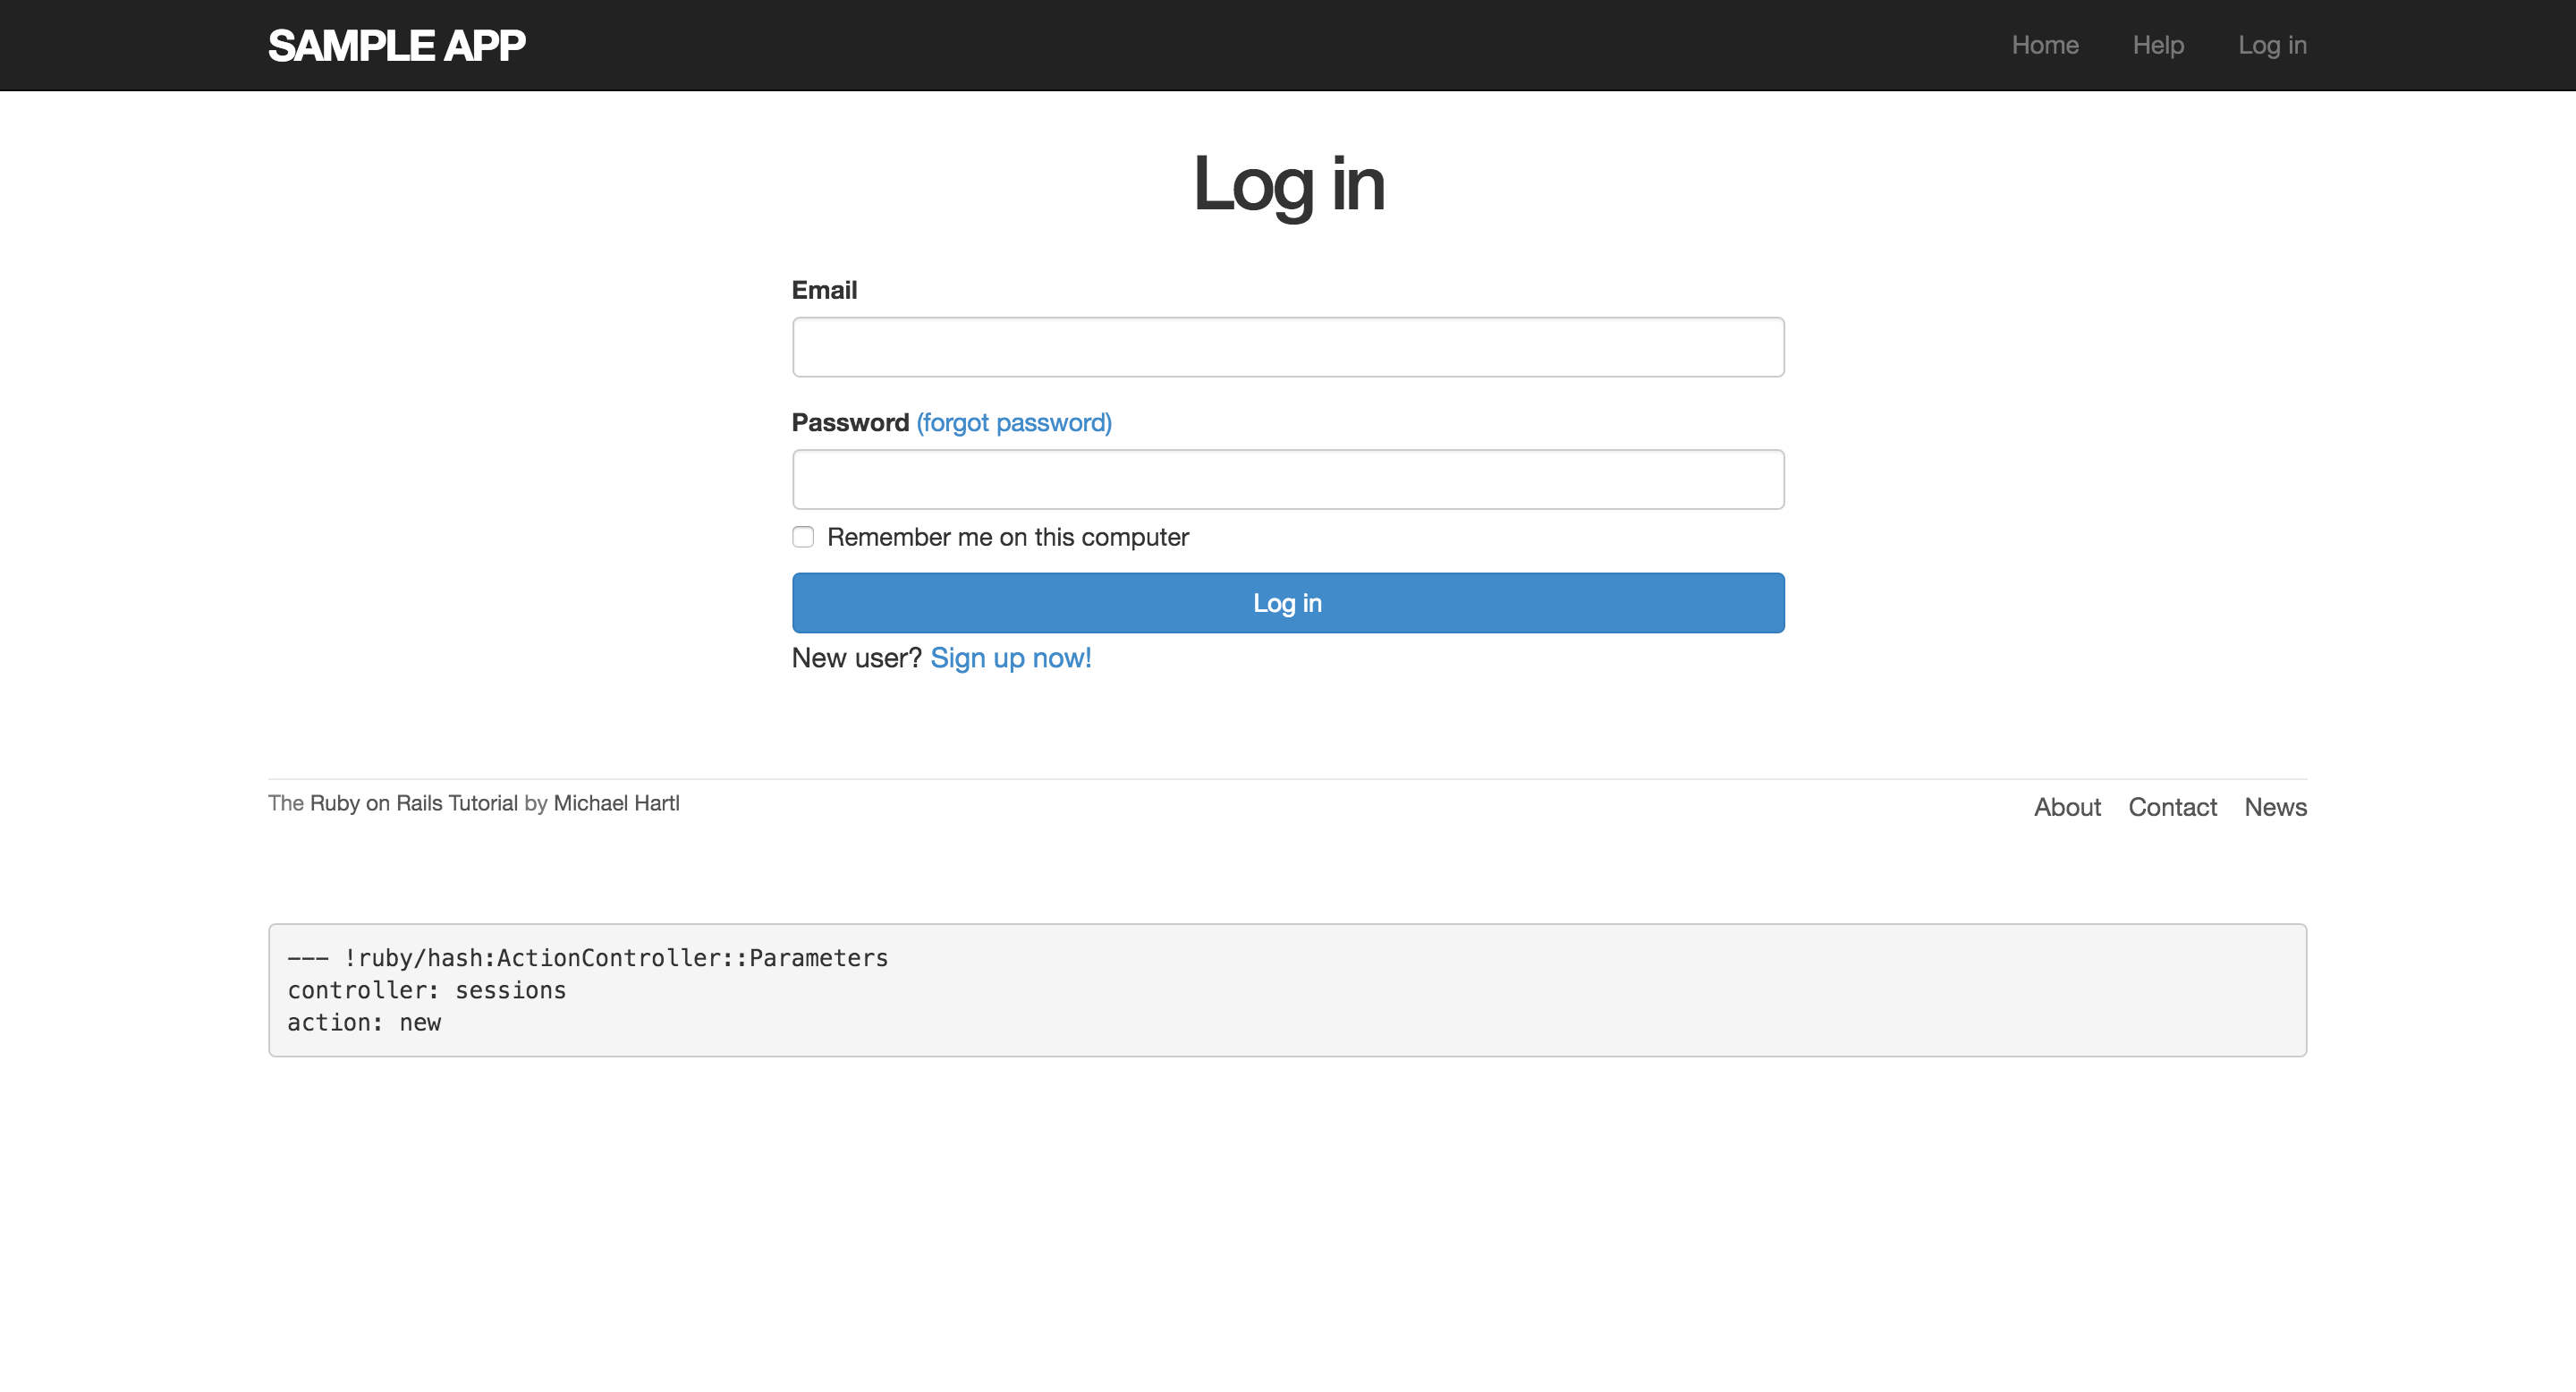Click the Remember me on this computer label
The image size is (2576, 1392).
1007,537
